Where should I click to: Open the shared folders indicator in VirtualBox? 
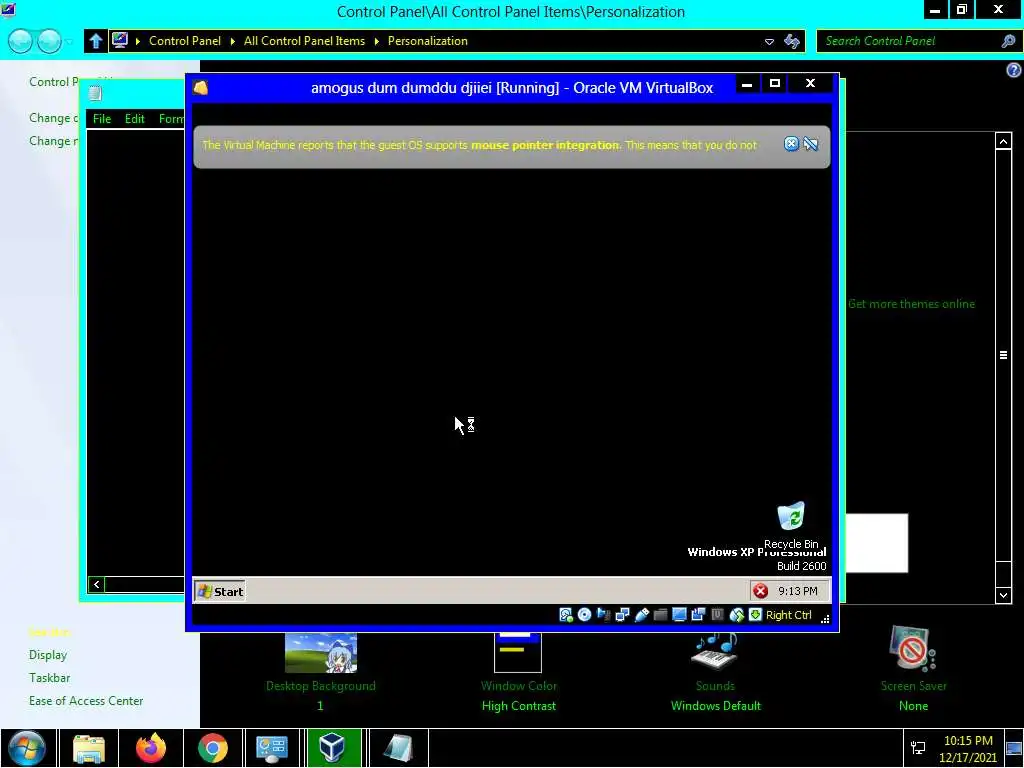(660, 615)
